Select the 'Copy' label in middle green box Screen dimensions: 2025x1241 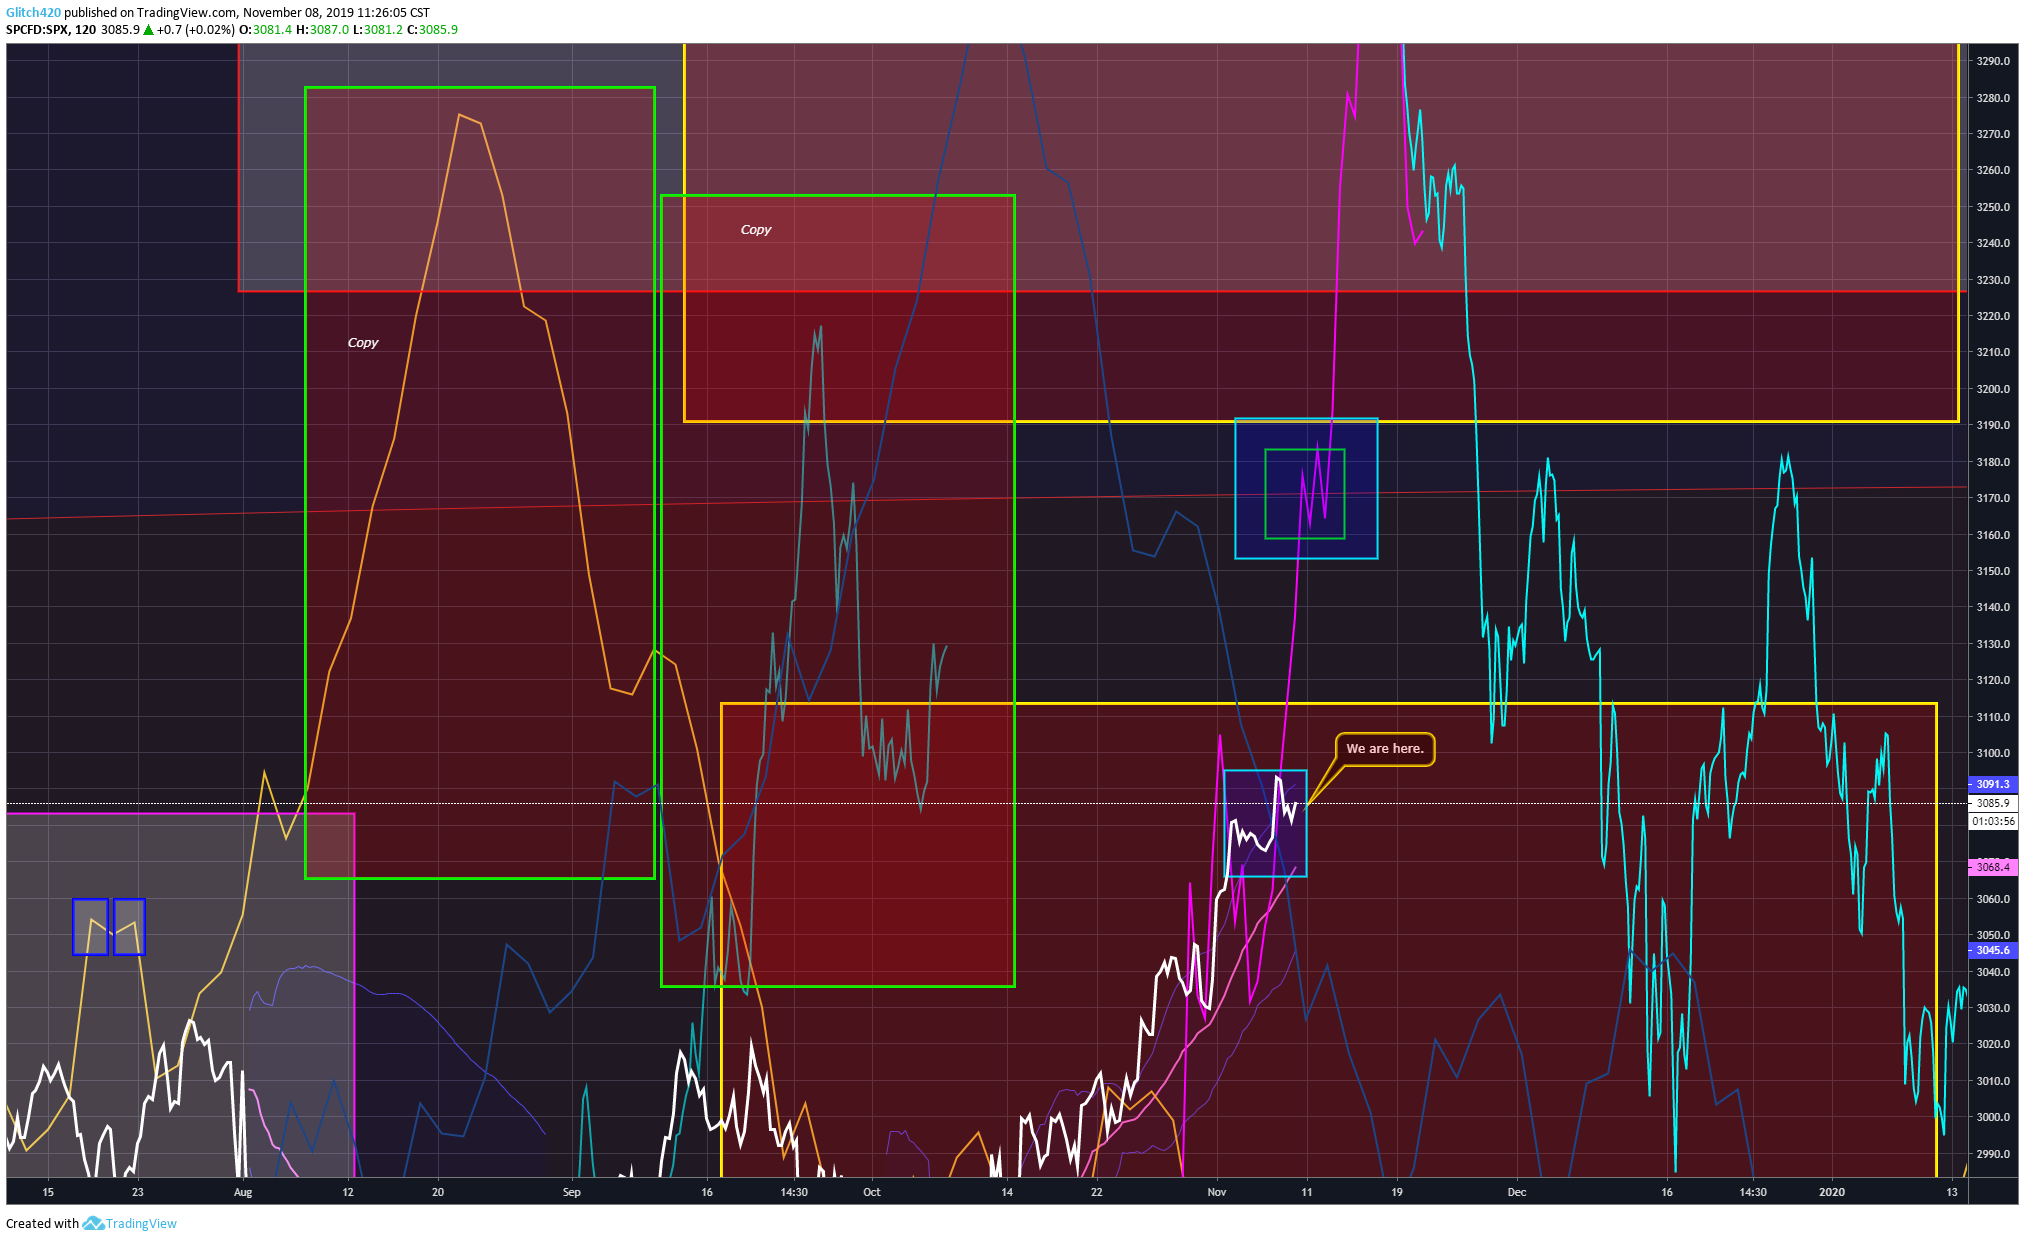756,230
